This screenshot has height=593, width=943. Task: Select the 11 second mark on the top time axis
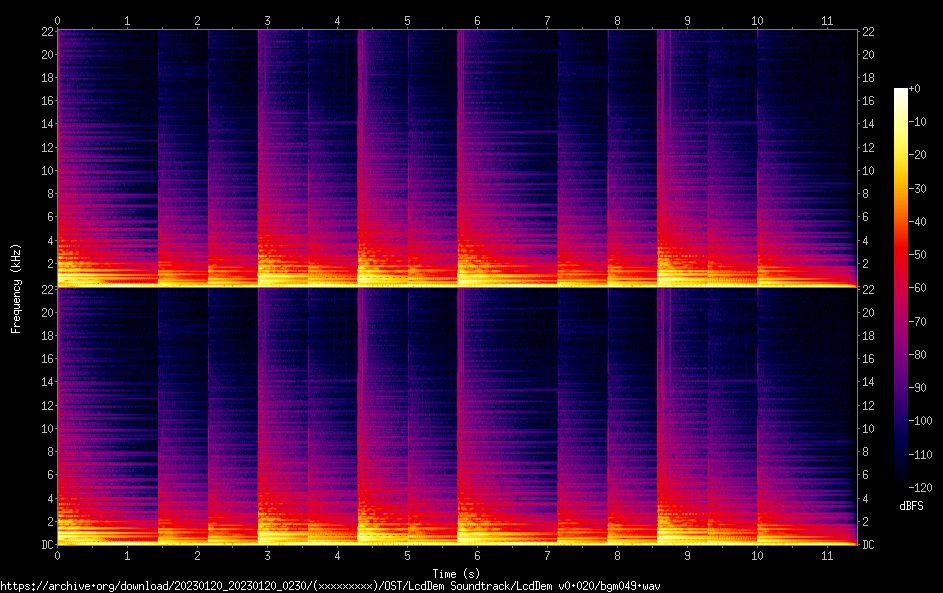(x=827, y=20)
